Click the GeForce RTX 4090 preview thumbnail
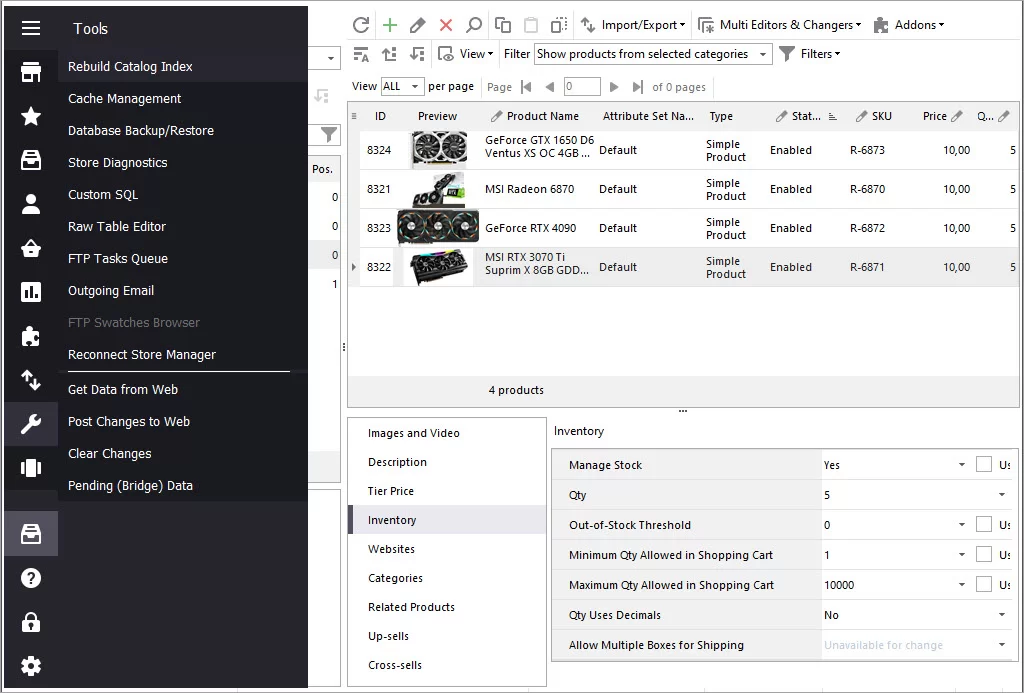The height and width of the screenshot is (693, 1024). pos(438,228)
